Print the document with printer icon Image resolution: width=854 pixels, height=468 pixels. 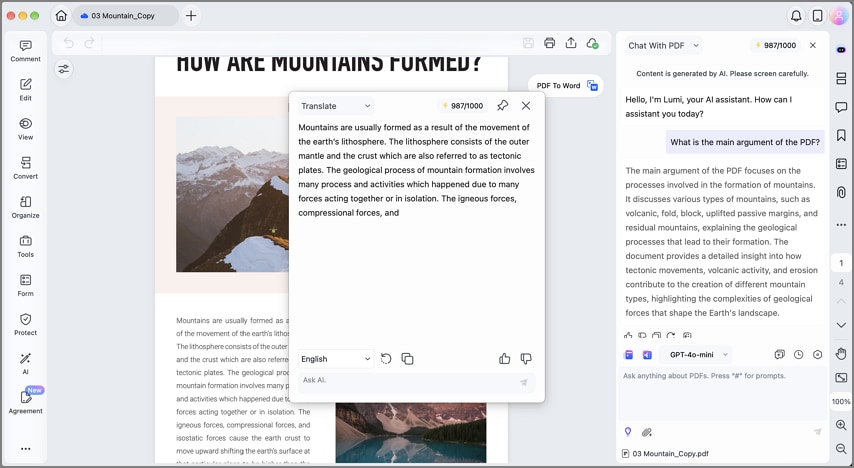549,43
